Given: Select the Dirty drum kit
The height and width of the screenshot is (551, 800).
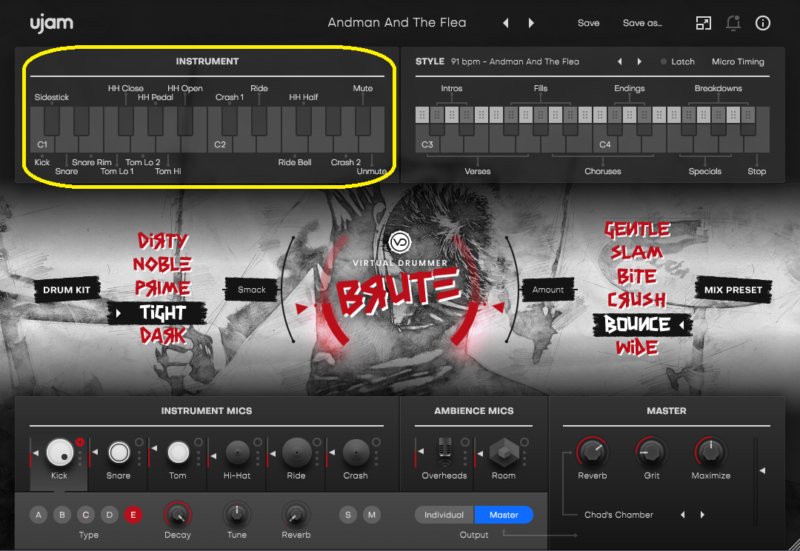Looking at the screenshot, I should coord(163,241).
